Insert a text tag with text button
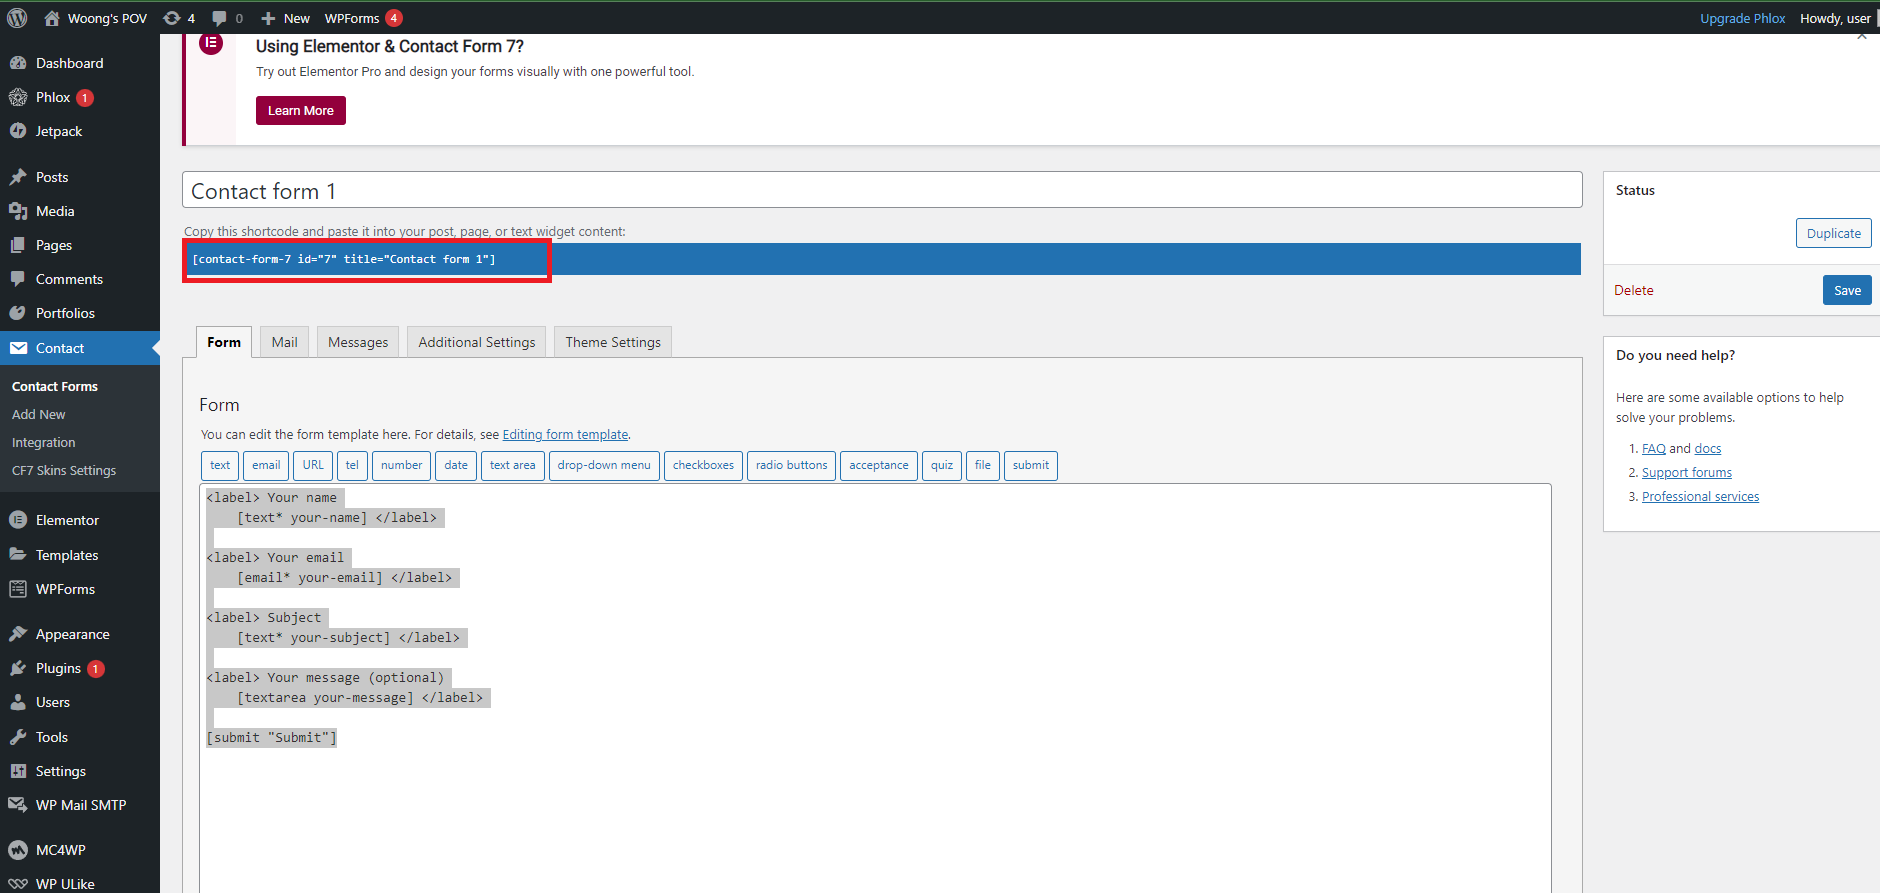The width and height of the screenshot is (1880, 893). [x=220, y=465]
